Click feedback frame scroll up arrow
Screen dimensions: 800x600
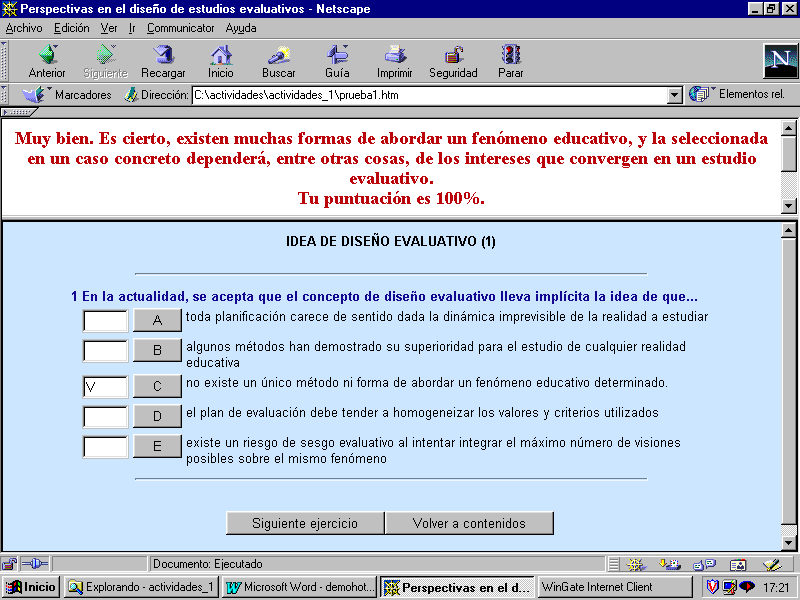click(x=788, y=128)
